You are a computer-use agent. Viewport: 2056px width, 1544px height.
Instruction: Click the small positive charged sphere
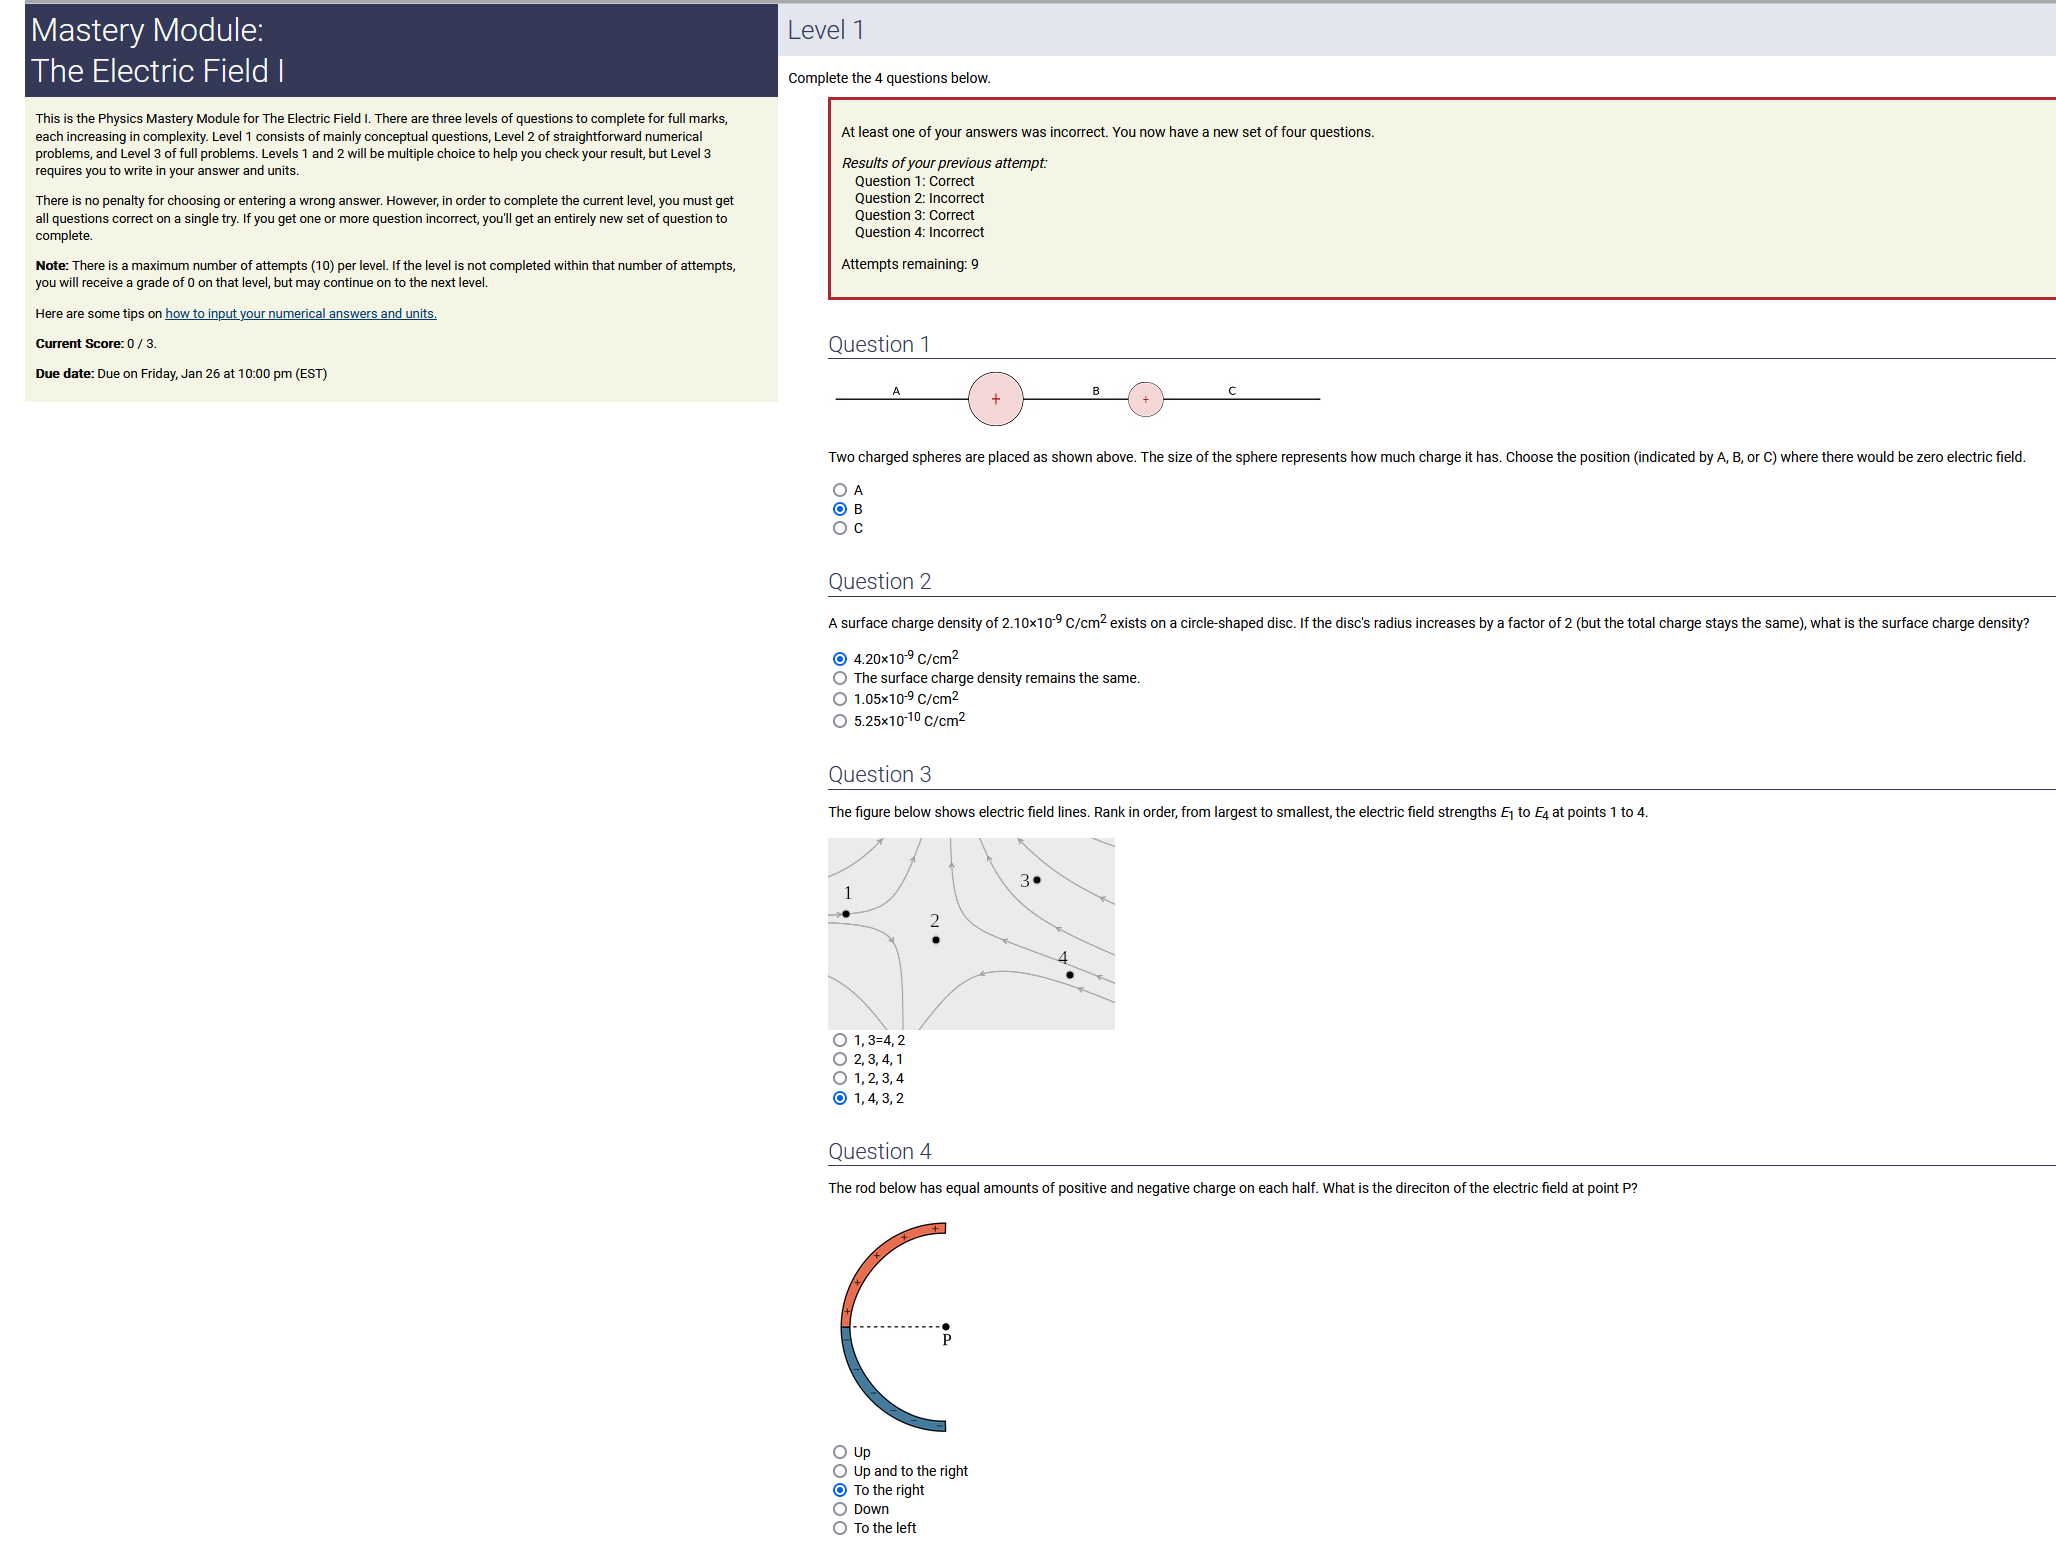tap(1145, 399)
